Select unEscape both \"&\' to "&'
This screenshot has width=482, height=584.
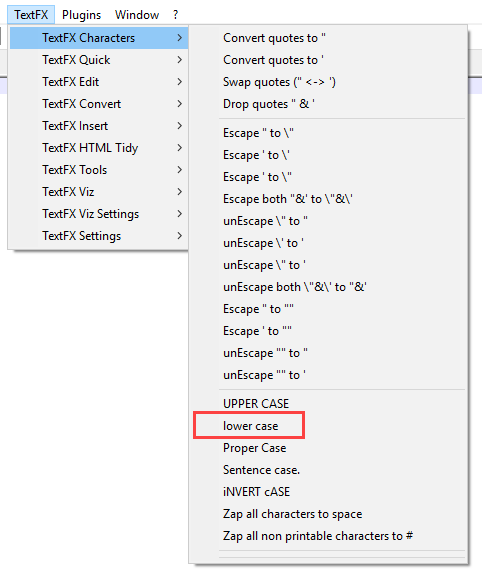coord(328,286)
